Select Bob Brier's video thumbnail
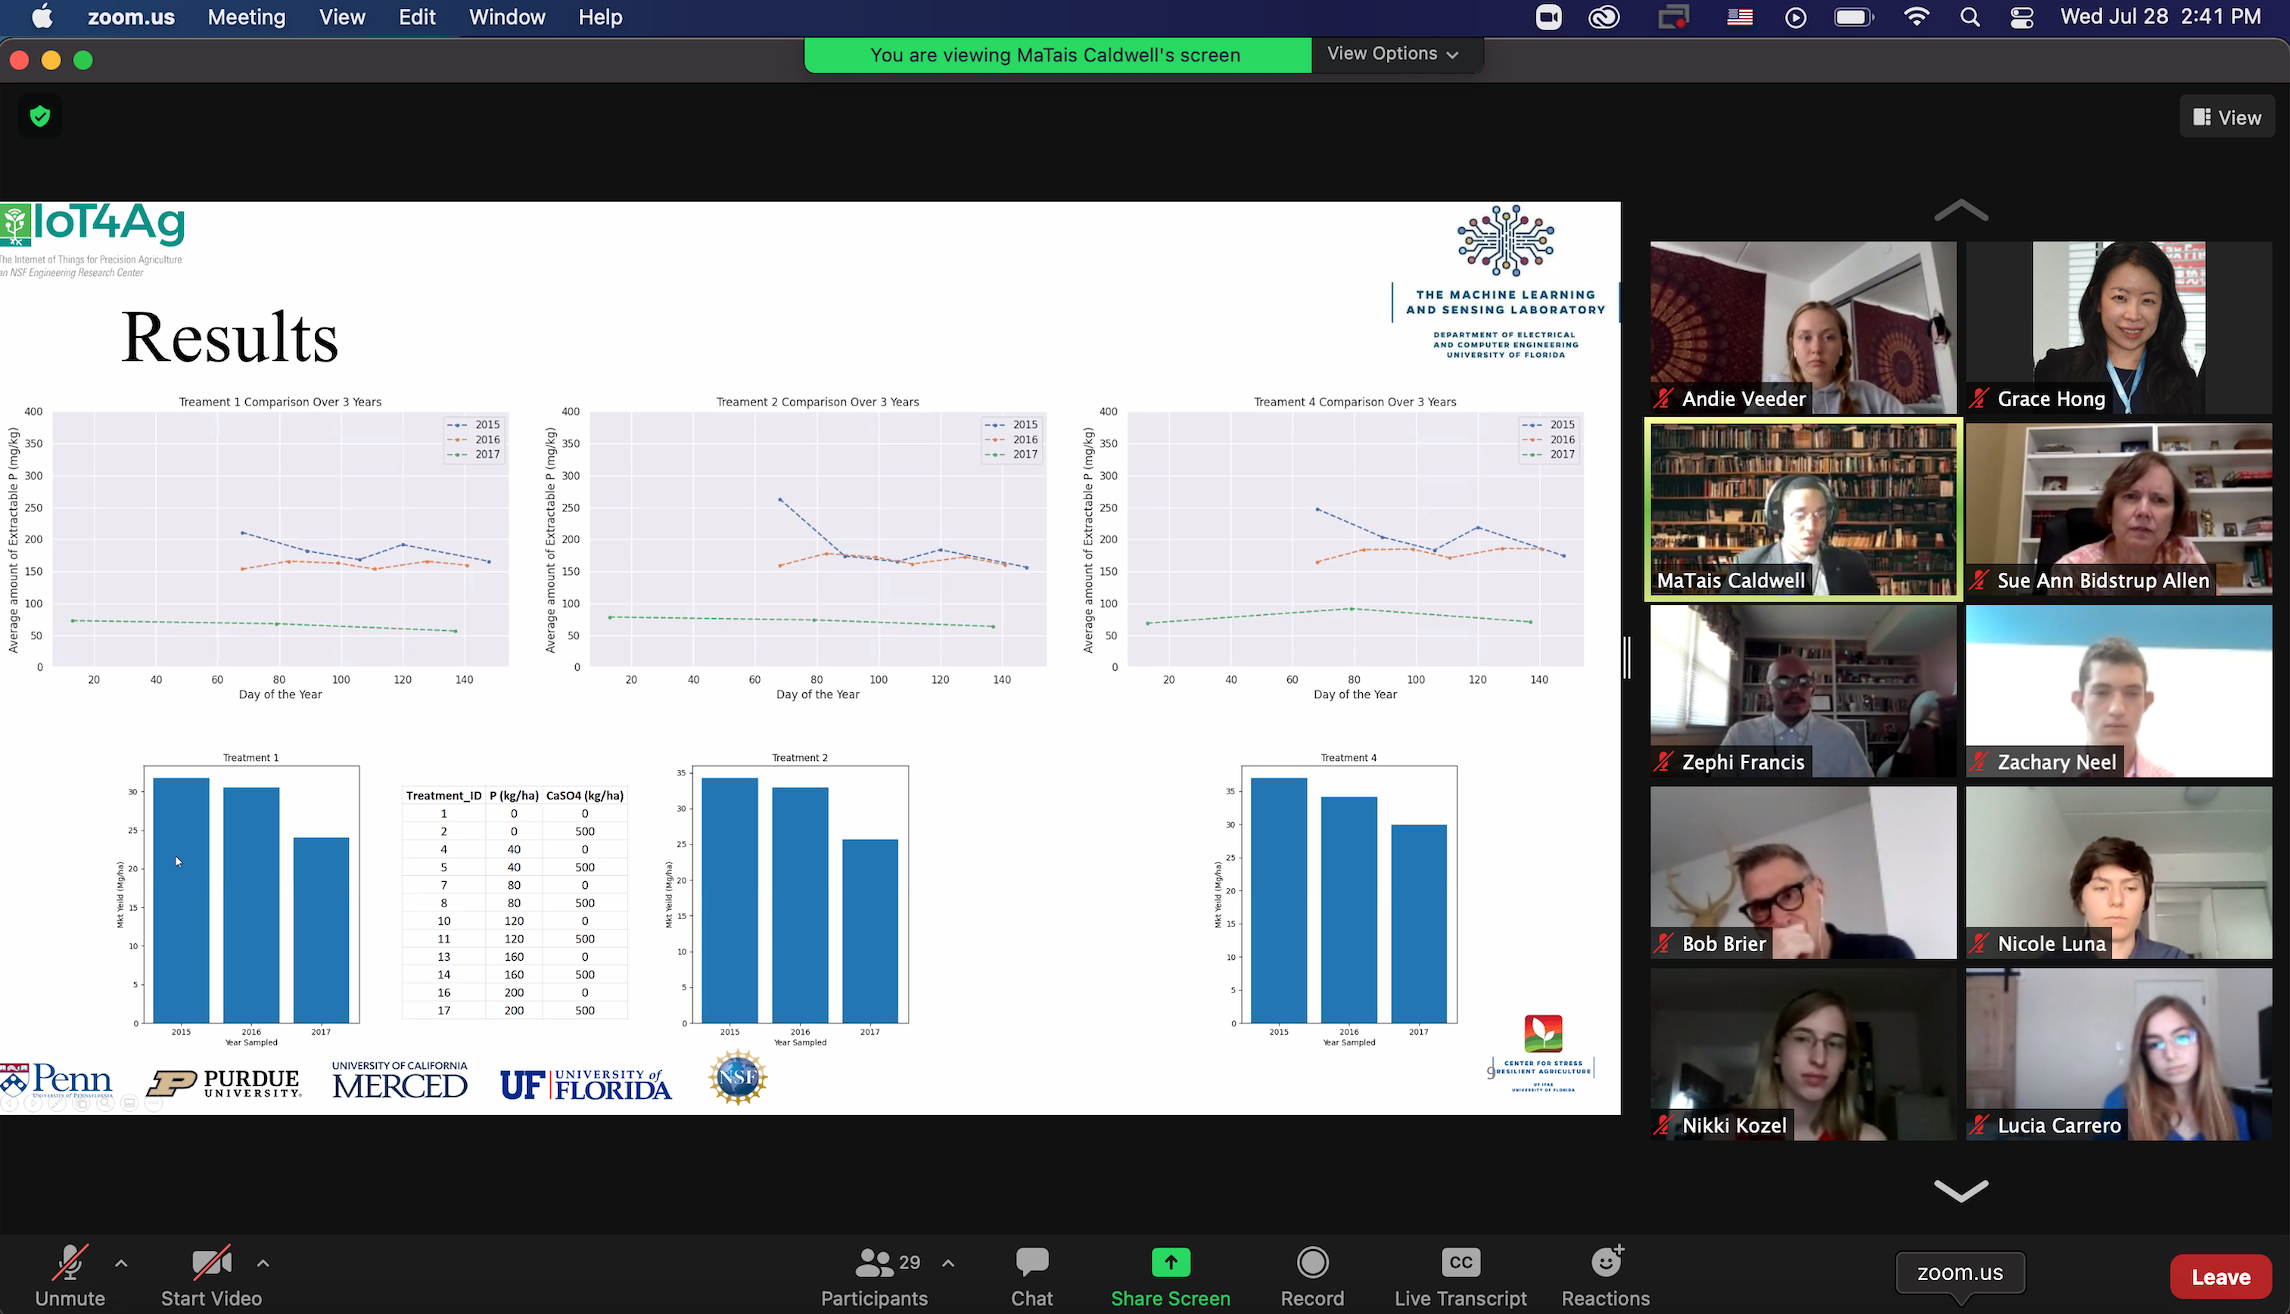The image size is (2290, 1314). pyautogui.click(x=1803, y=872)
